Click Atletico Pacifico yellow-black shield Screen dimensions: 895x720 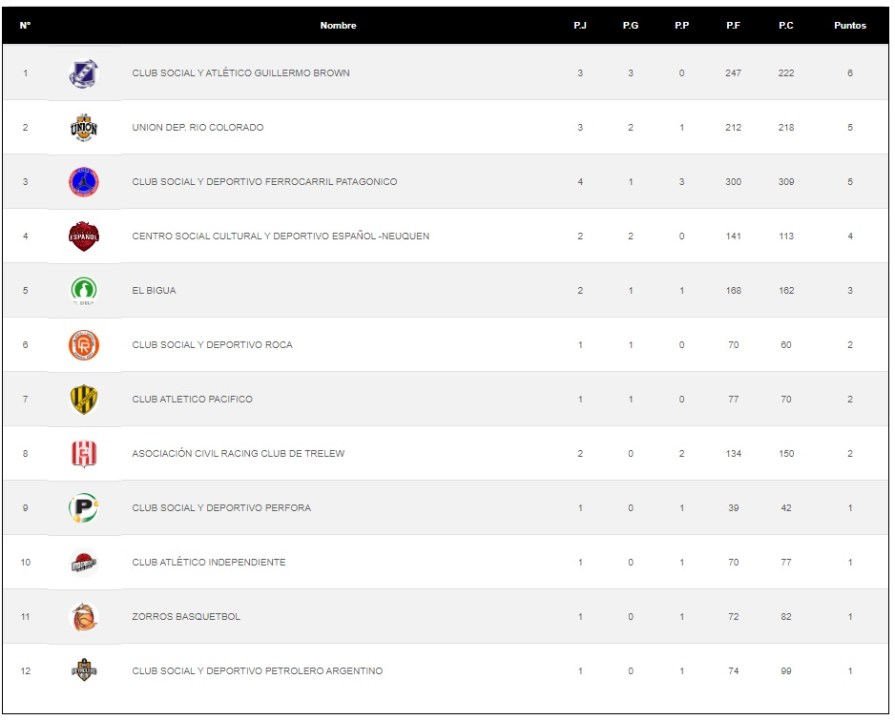84,399
